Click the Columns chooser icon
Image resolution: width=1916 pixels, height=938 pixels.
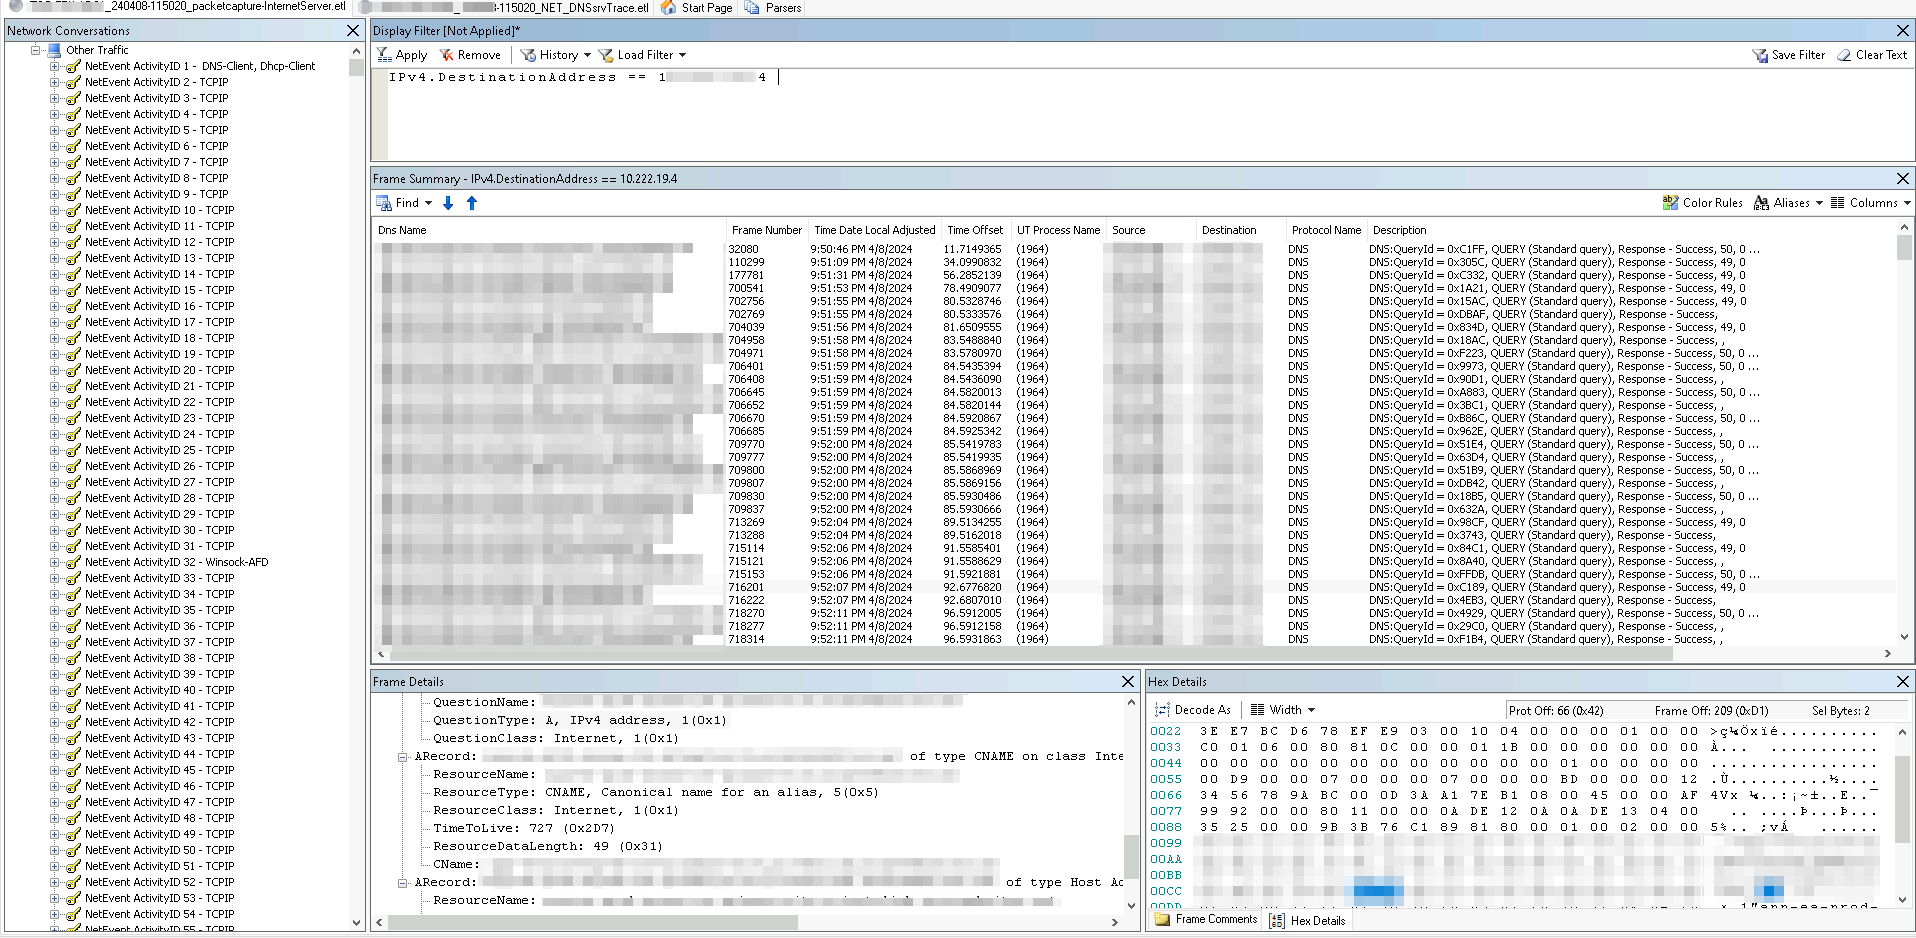click(1838, 203)
